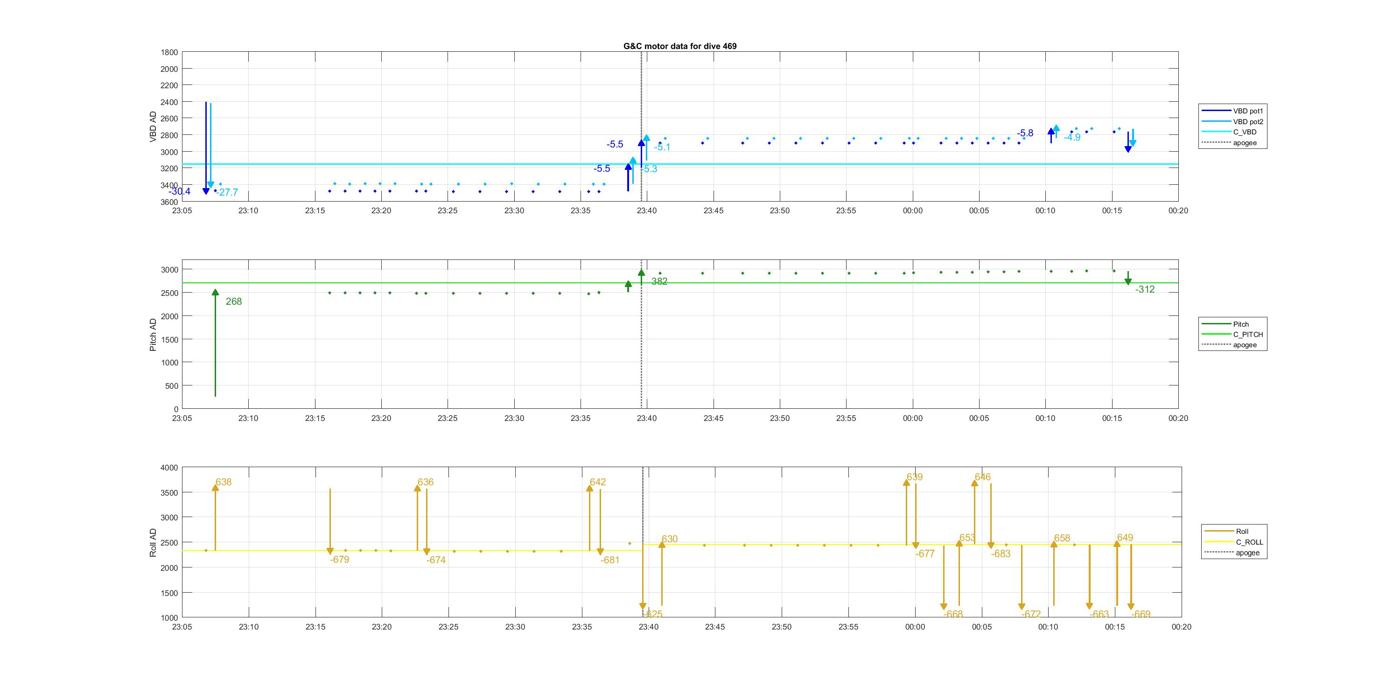
Task: Click the "4000" tick on the Roll axis
Action: (x=168, y=467)
